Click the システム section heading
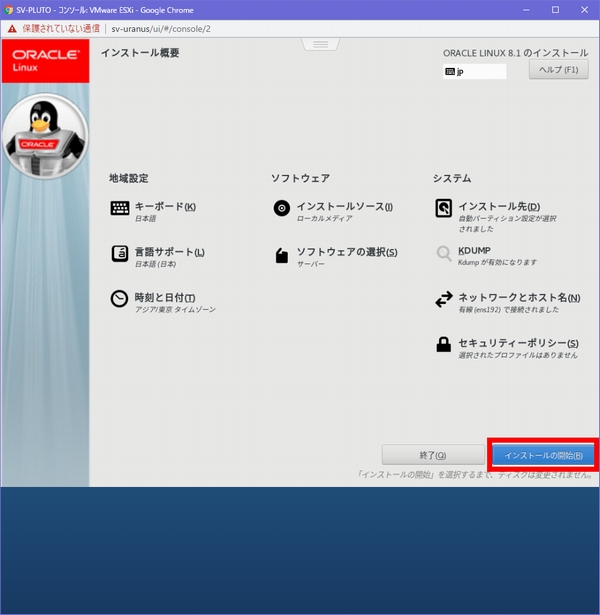Viewport: 600px width, 615px height. 452,178
